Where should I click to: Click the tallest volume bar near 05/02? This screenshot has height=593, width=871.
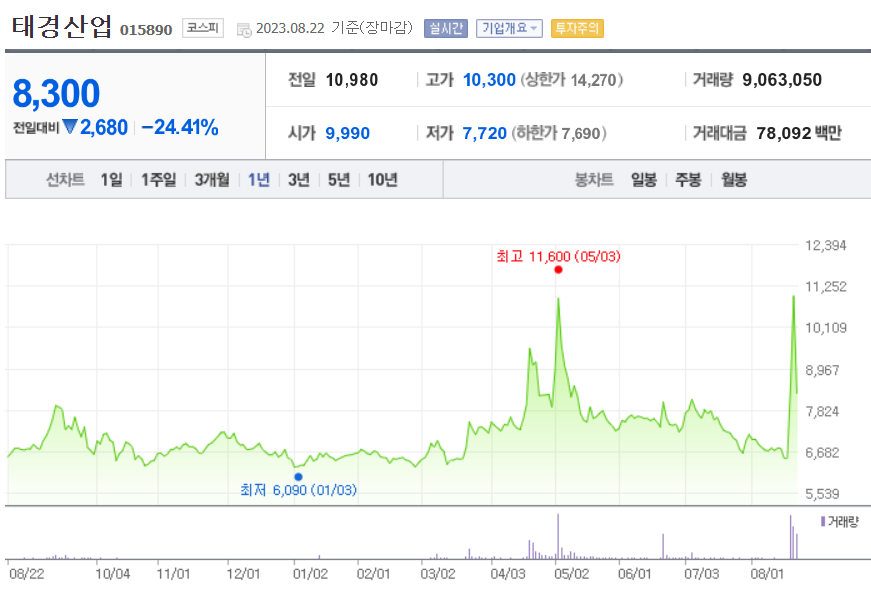[x=558, y=536]
